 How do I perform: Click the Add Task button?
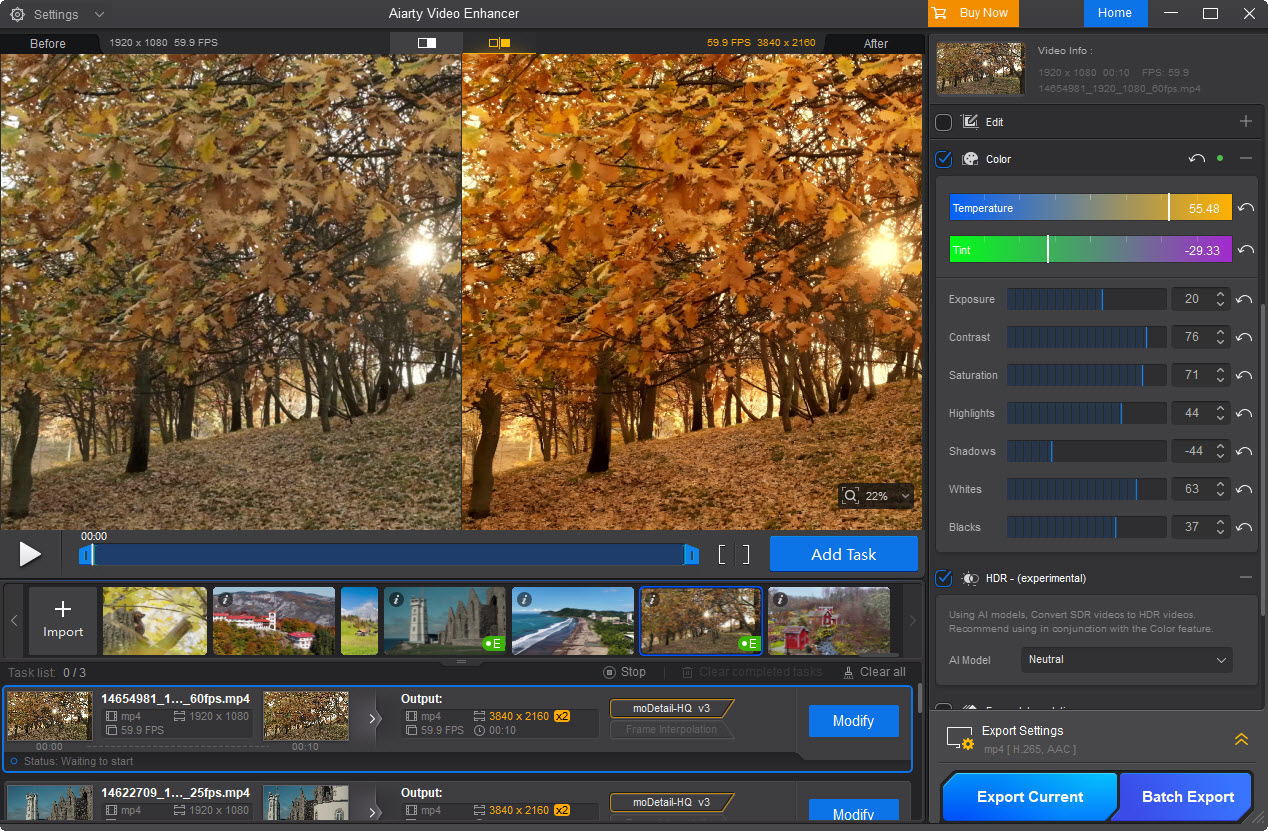coord(843,554)
